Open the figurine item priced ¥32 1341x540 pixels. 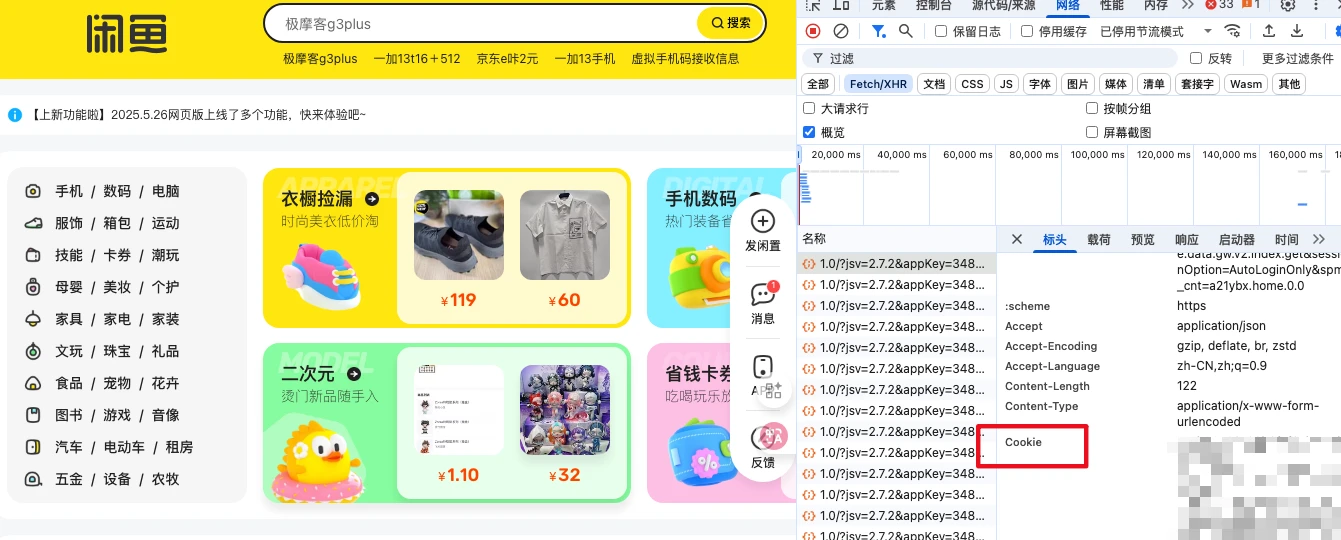(564, 409)
